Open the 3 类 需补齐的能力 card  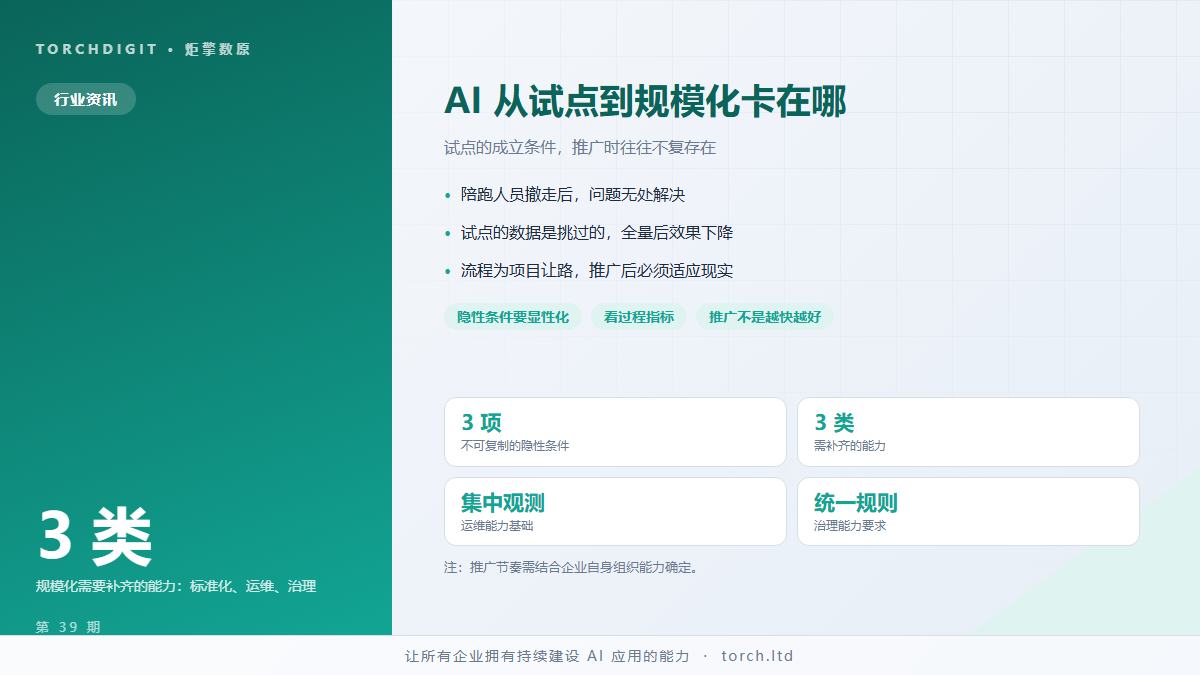[x=968, y=432]
